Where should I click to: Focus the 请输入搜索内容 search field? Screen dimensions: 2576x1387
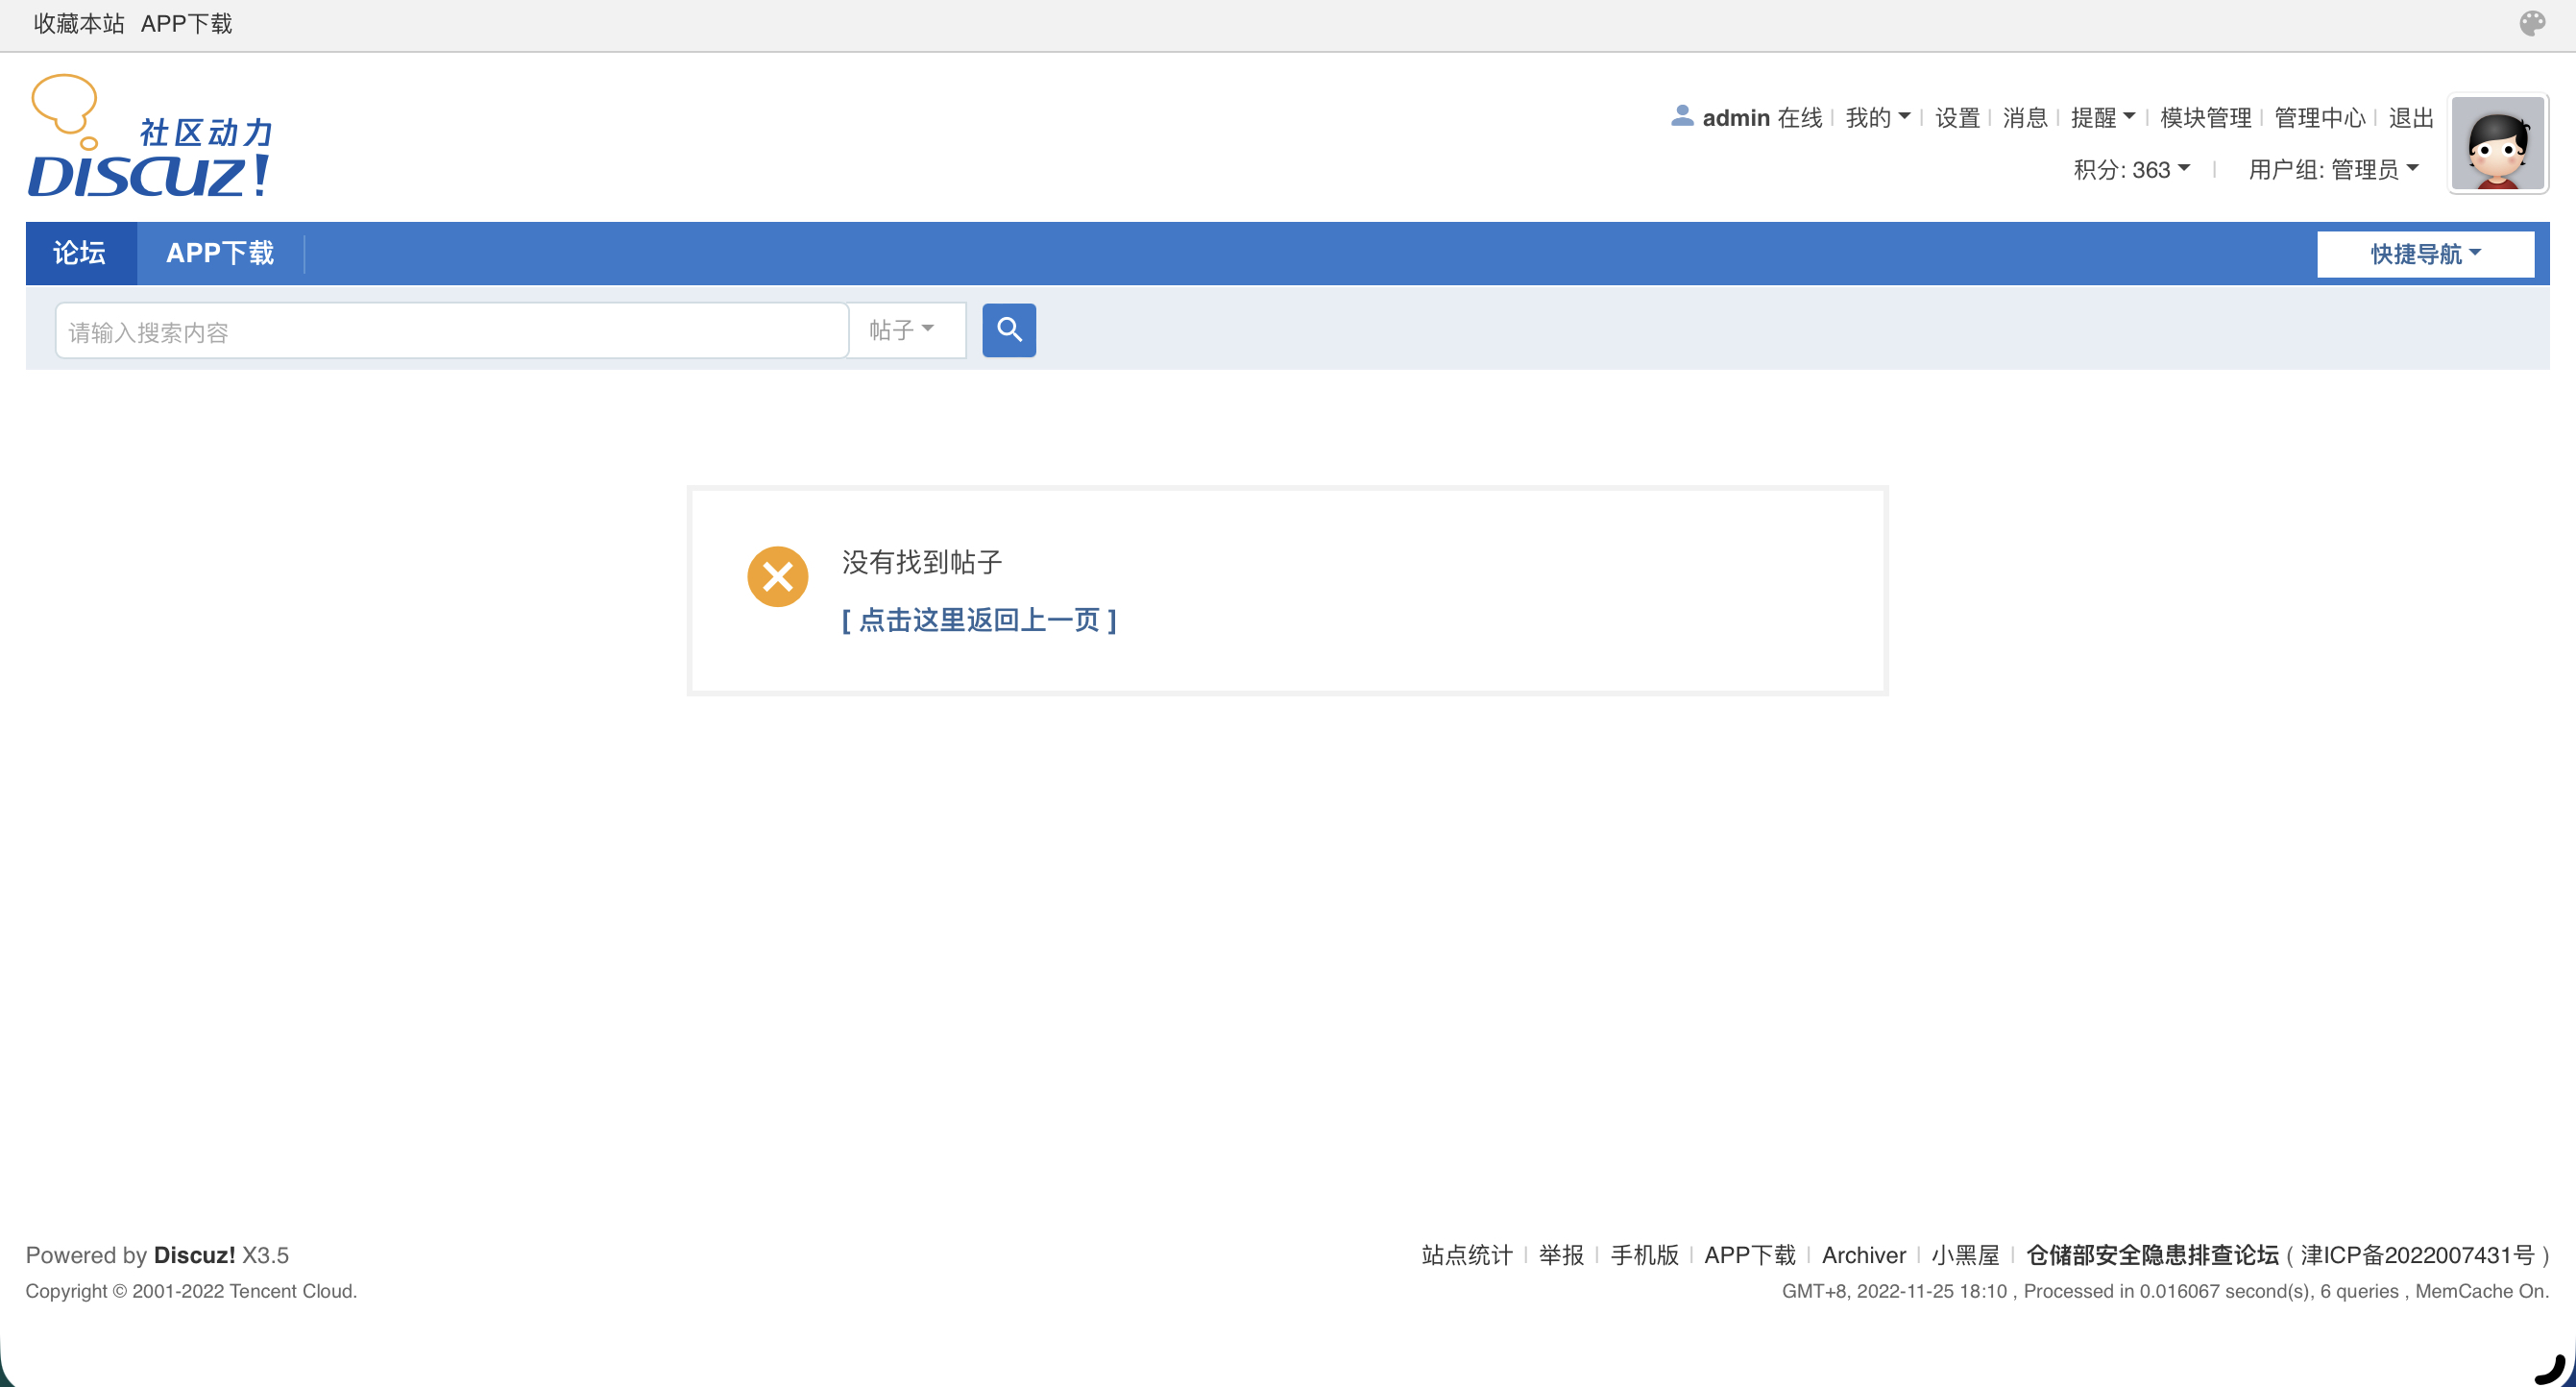tap(451, 331)
